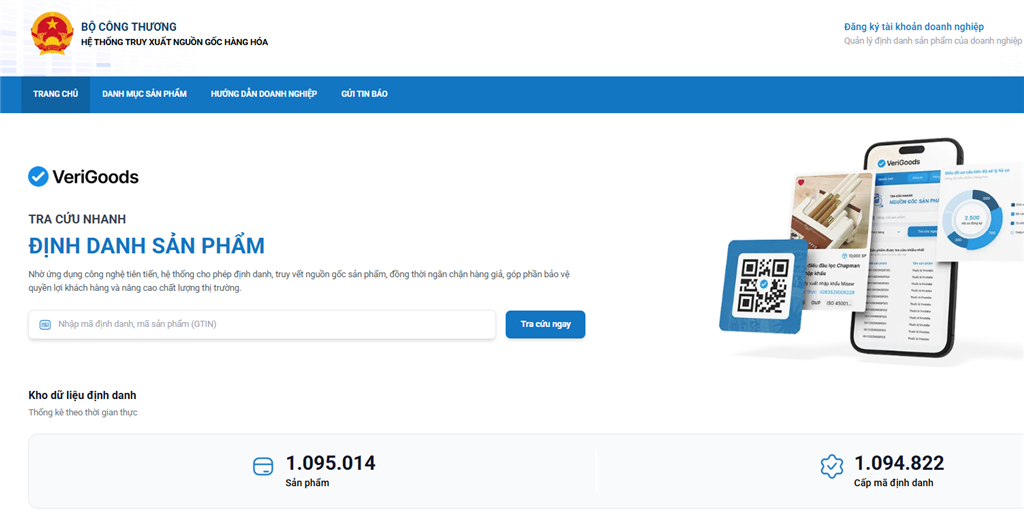Viewport: 1024px width, 518px height.
Task: Click the 1.094.822 count value
Action: pos(899,463)
